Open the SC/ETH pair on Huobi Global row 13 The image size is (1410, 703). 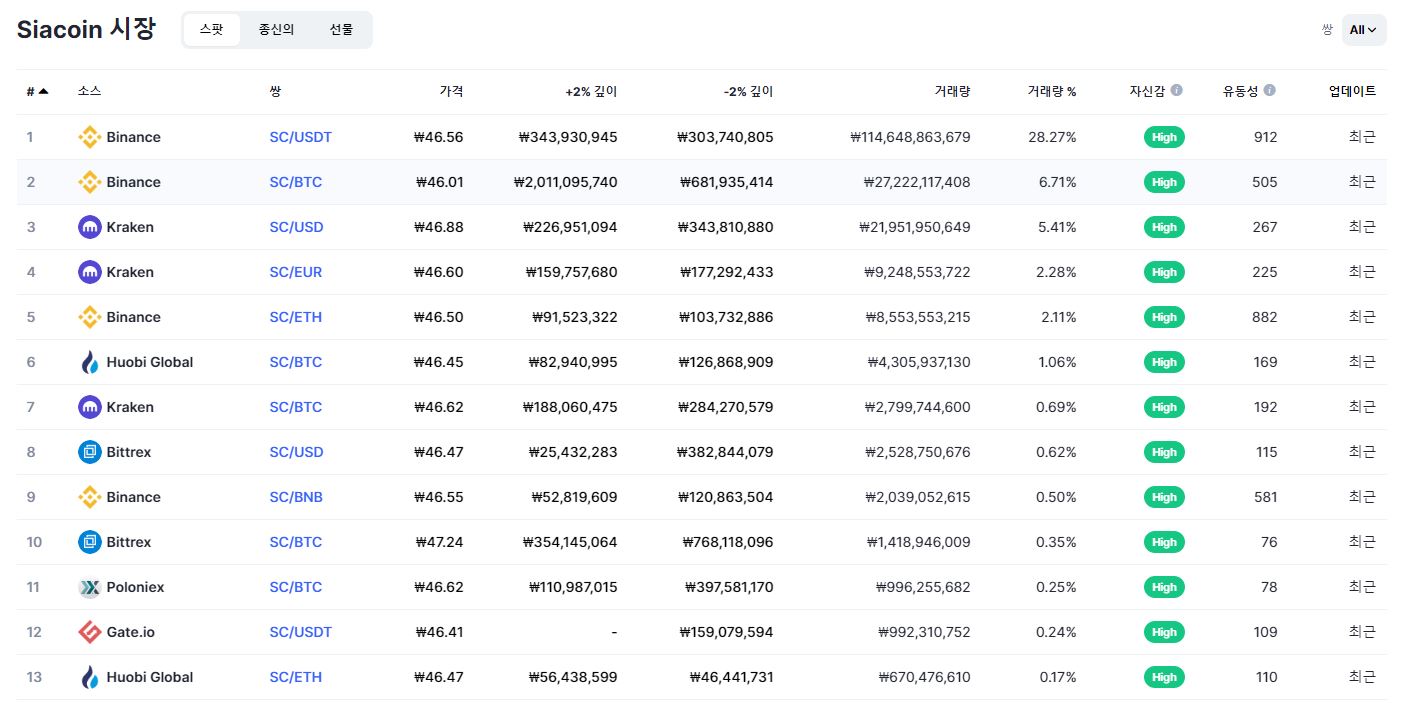pyautogui.click(x=296, y=677)
